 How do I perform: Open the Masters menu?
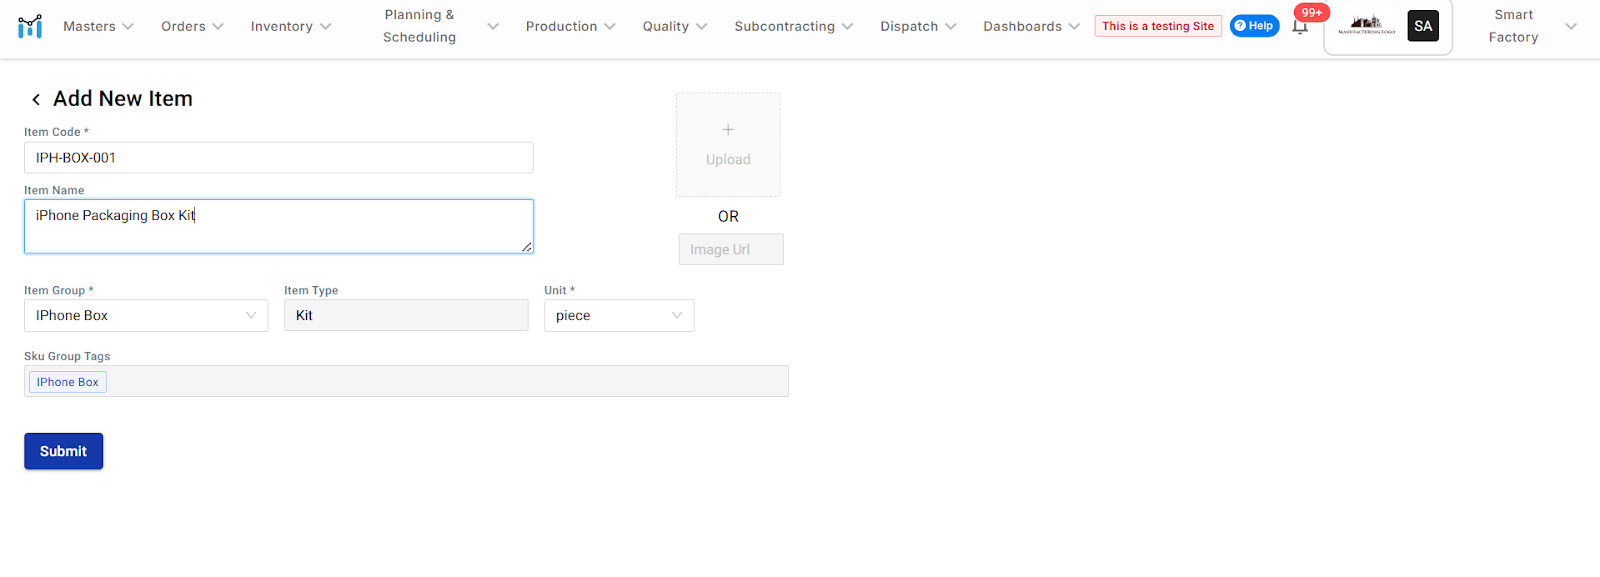tap(98, 26)
